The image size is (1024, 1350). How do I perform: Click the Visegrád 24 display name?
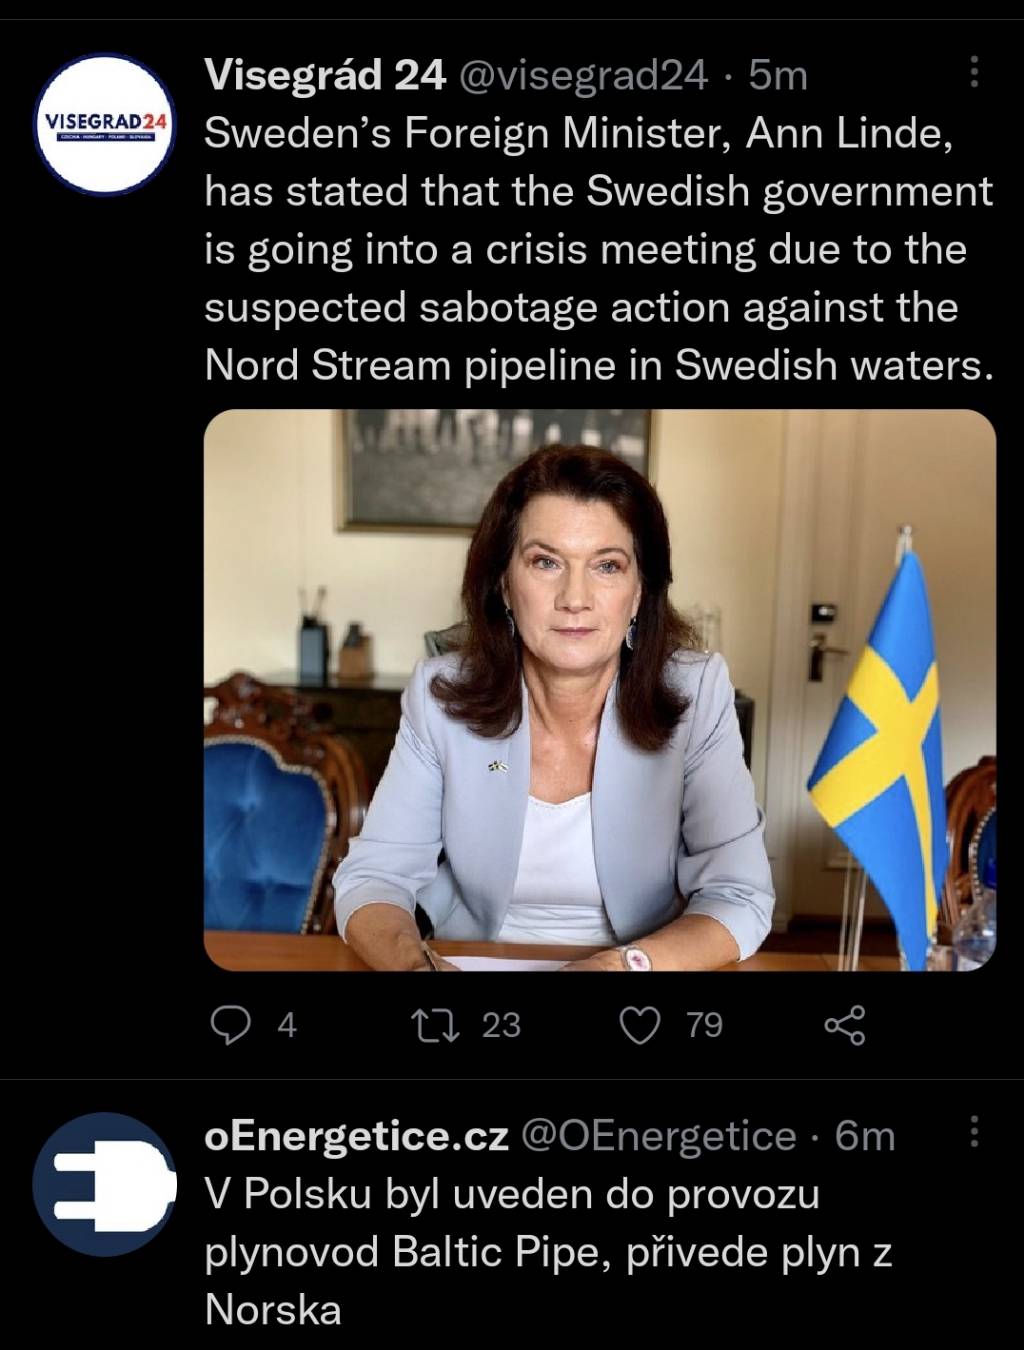coord(325,75)
